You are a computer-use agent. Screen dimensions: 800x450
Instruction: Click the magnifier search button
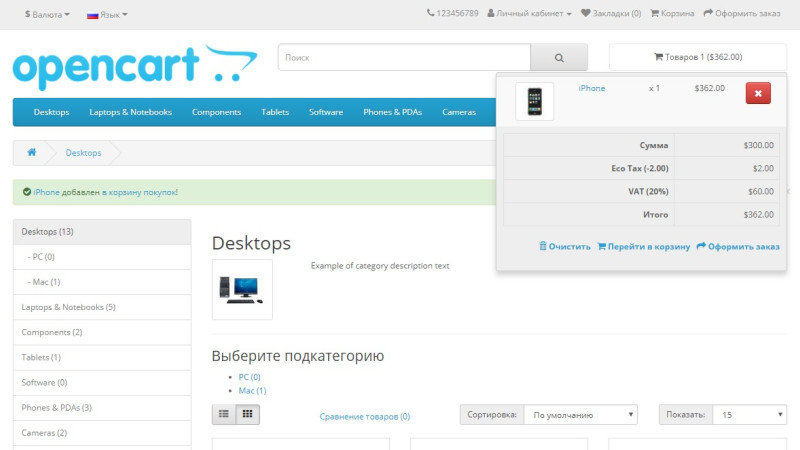tap(559, 57)
